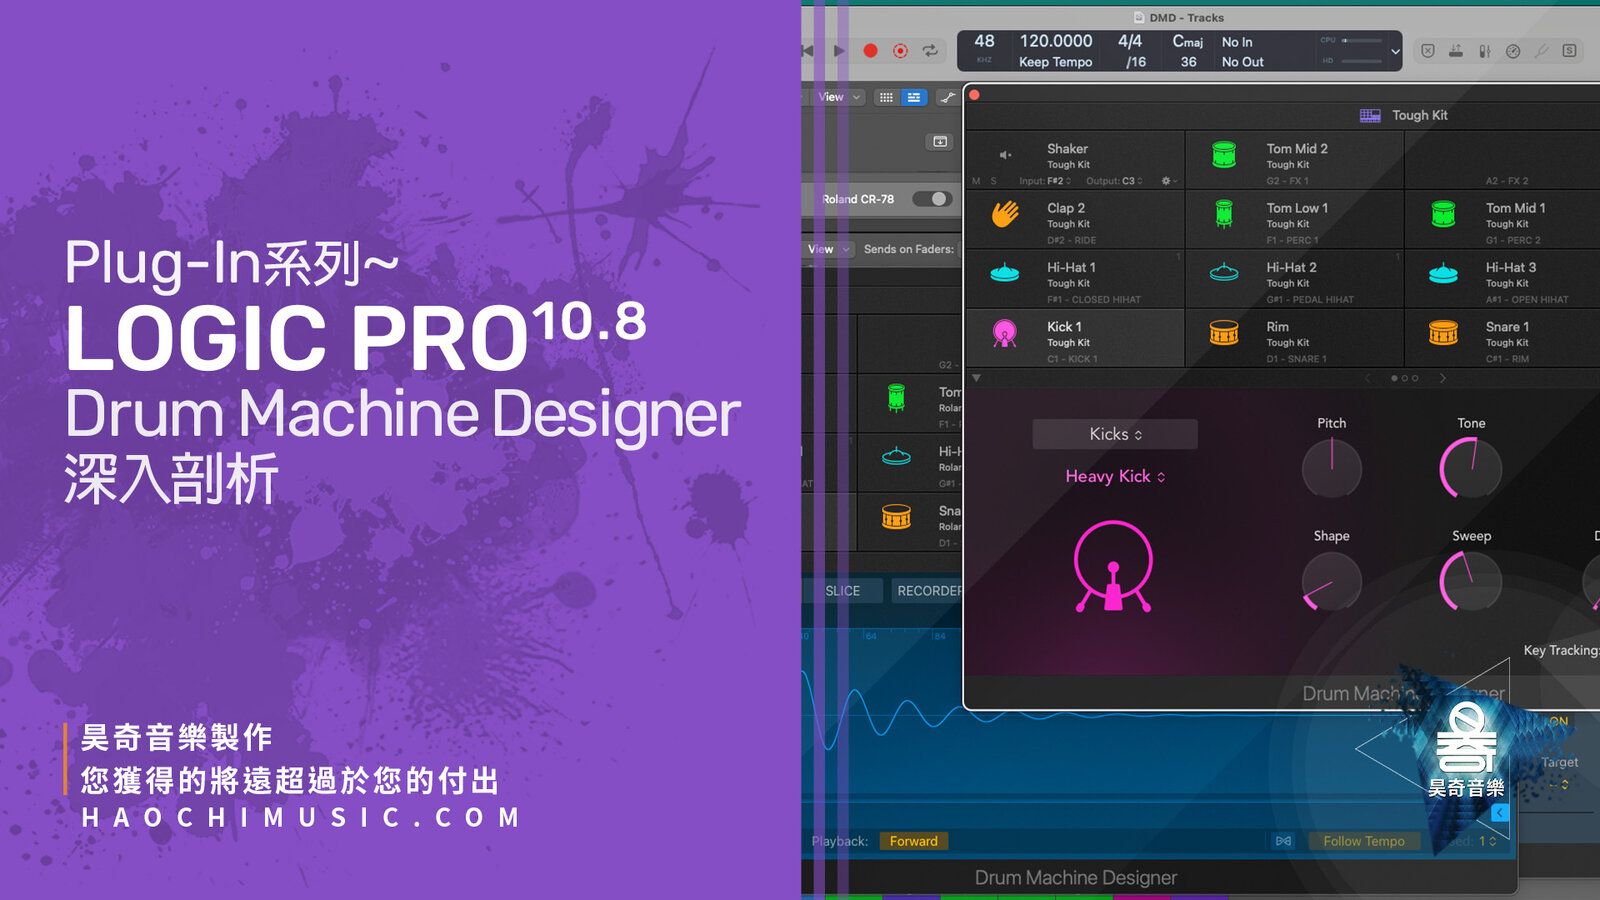The image size is (1600, 900).
Task: Select the Snare 1 drum icon
Action: (1443, 333)
